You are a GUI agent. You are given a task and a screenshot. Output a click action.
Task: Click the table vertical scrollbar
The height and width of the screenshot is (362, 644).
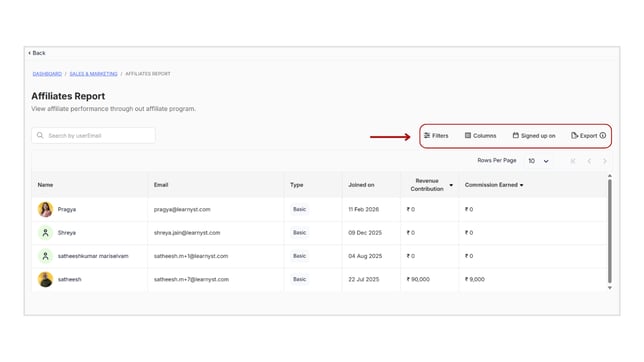[610, 231]
